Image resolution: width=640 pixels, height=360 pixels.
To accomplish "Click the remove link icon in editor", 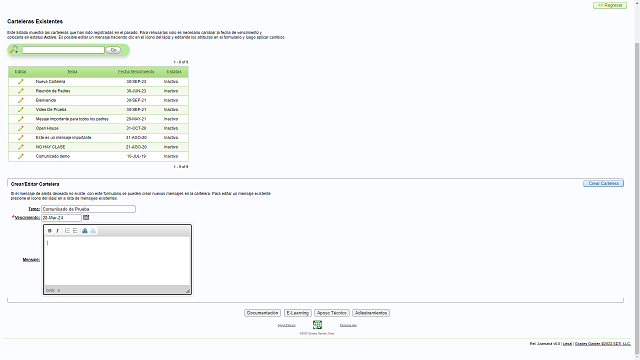I will (x=93, y=231).
